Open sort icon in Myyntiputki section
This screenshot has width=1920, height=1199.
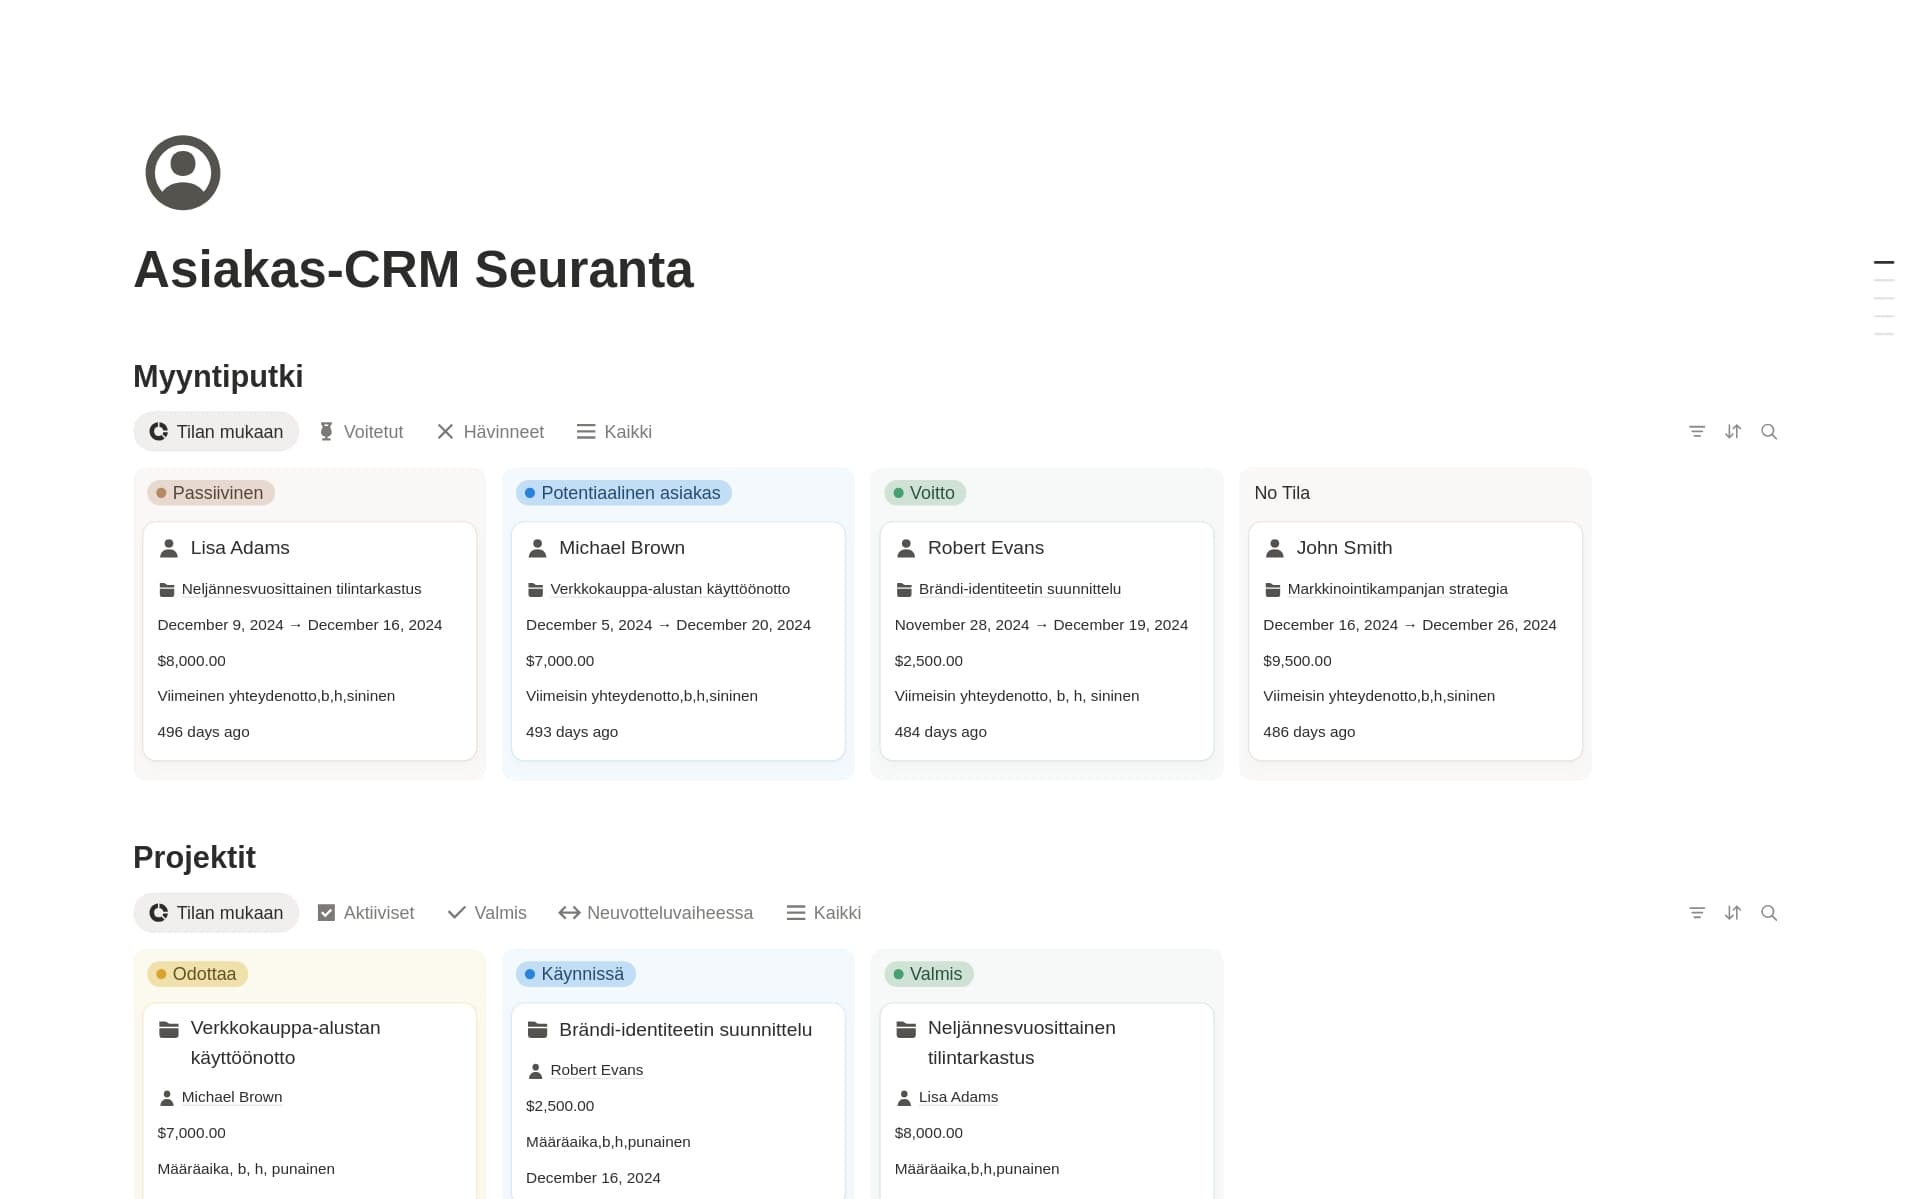(1733, 432)
